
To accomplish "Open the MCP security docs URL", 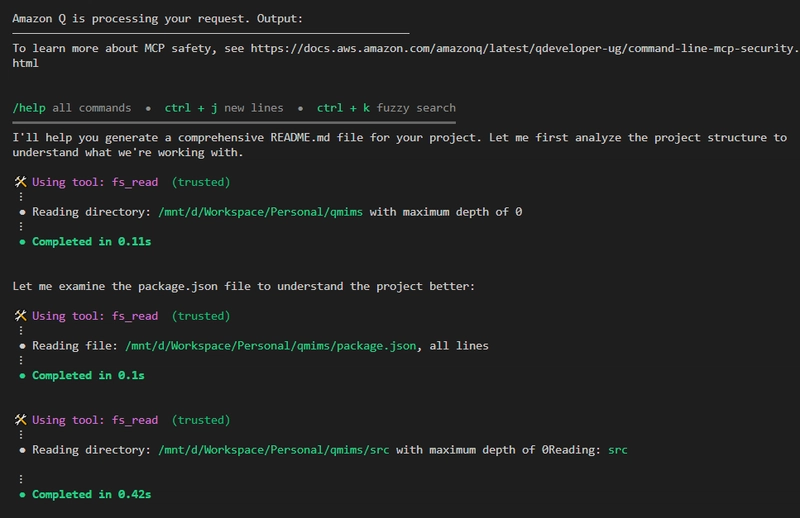I will pos(524,48).
